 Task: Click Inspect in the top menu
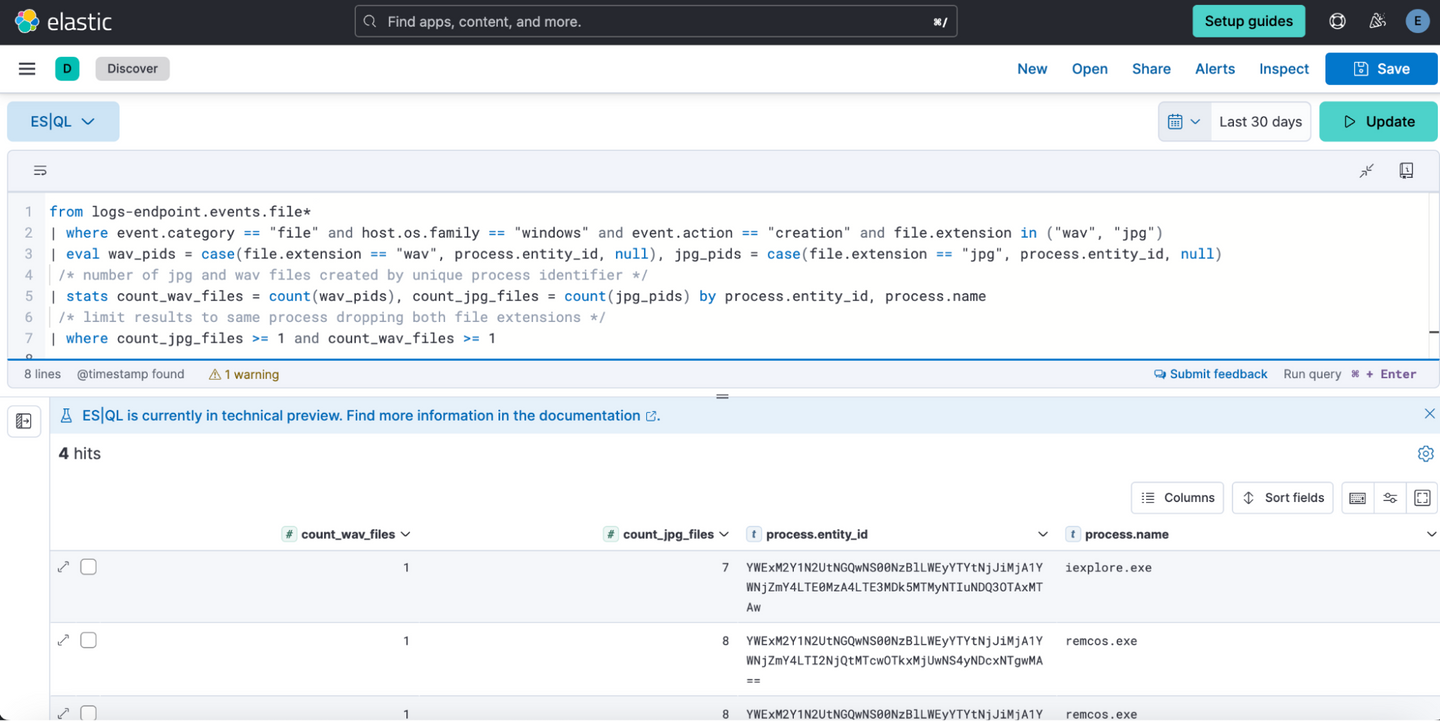coord(1283,69)
